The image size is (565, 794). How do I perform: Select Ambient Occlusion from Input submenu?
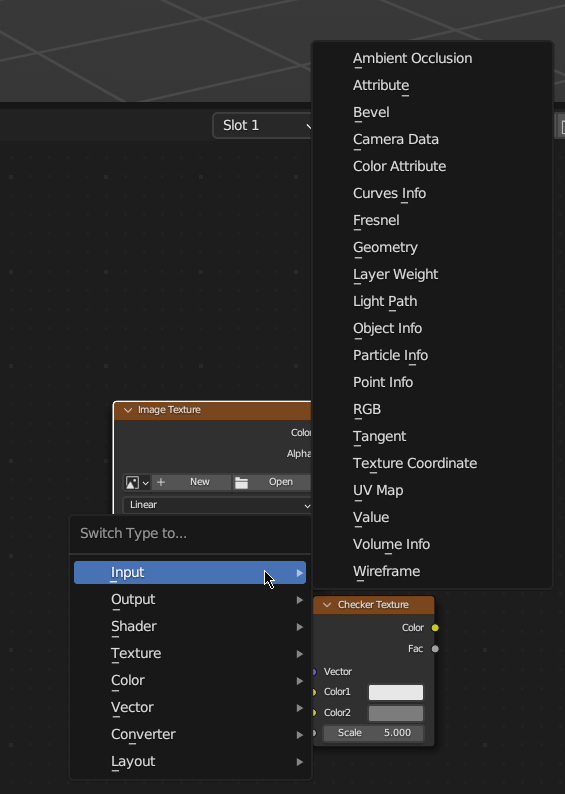(433, 58)
